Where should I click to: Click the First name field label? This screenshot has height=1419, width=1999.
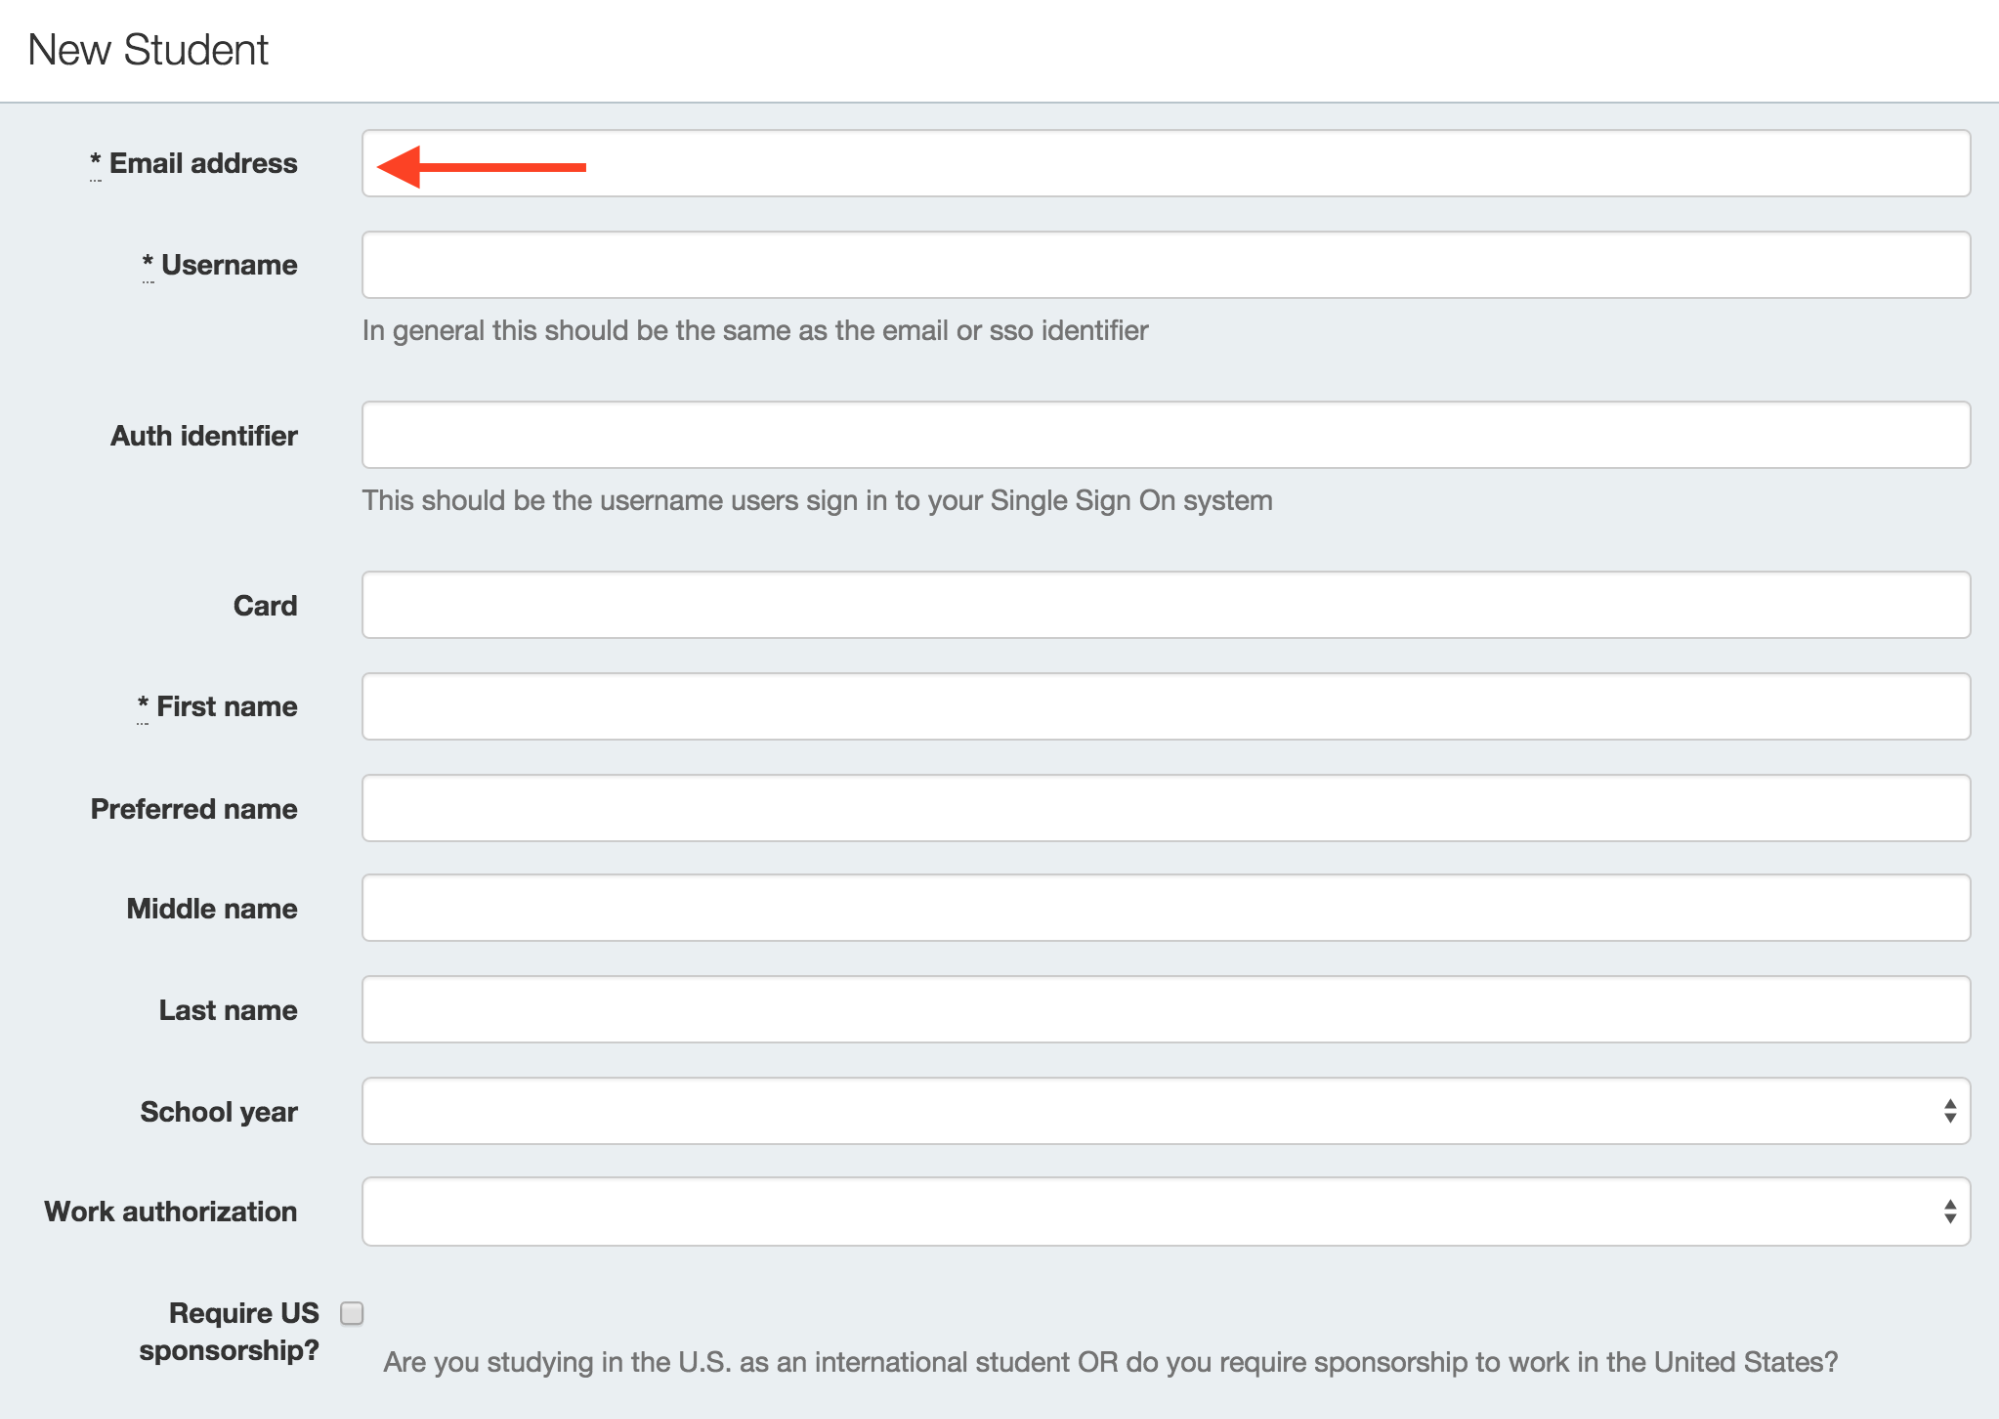pos(217,706)
